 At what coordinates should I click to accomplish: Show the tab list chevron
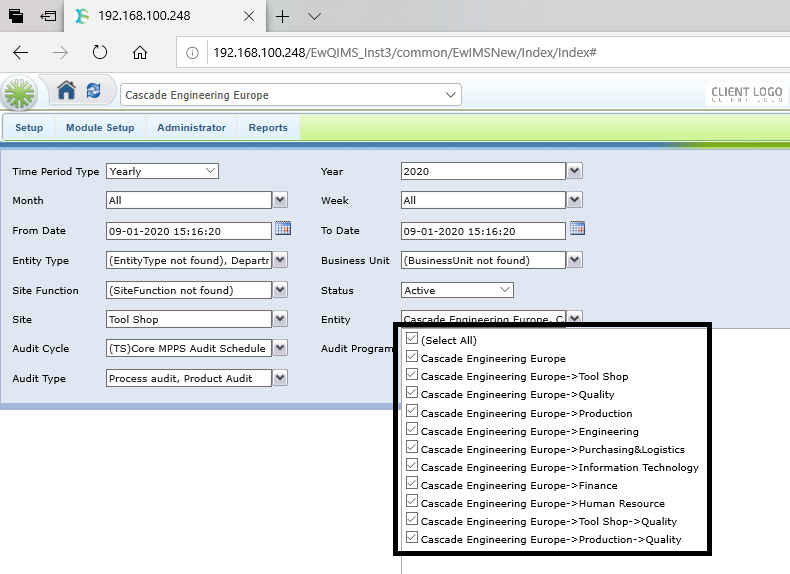(x=314, y=17)
